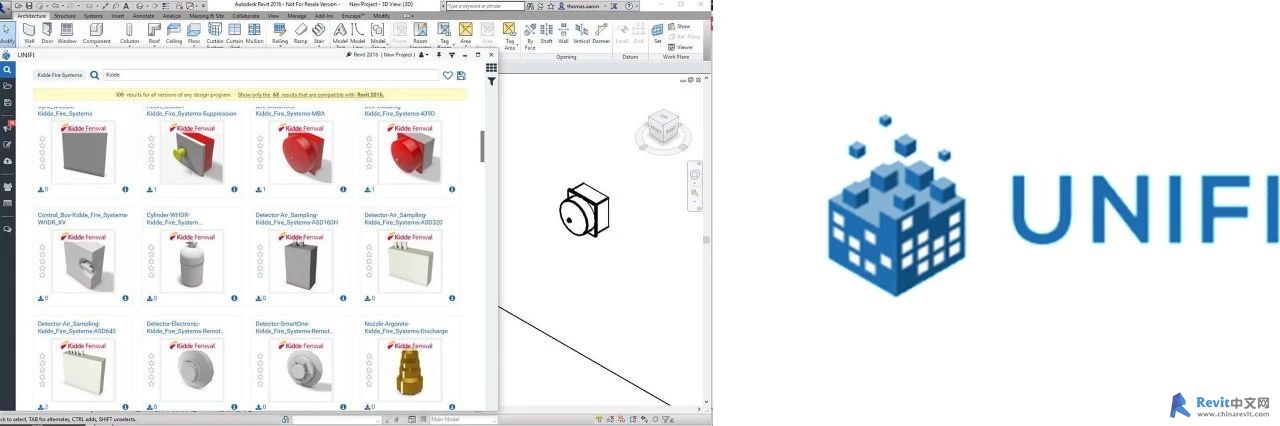Pick the Roof tool
This screenshot has width=1280, height=426.
[154, 34]
